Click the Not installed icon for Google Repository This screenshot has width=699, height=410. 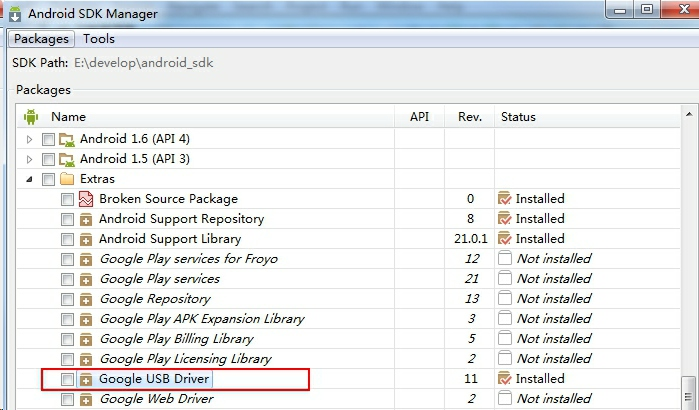tap(505, 298)
